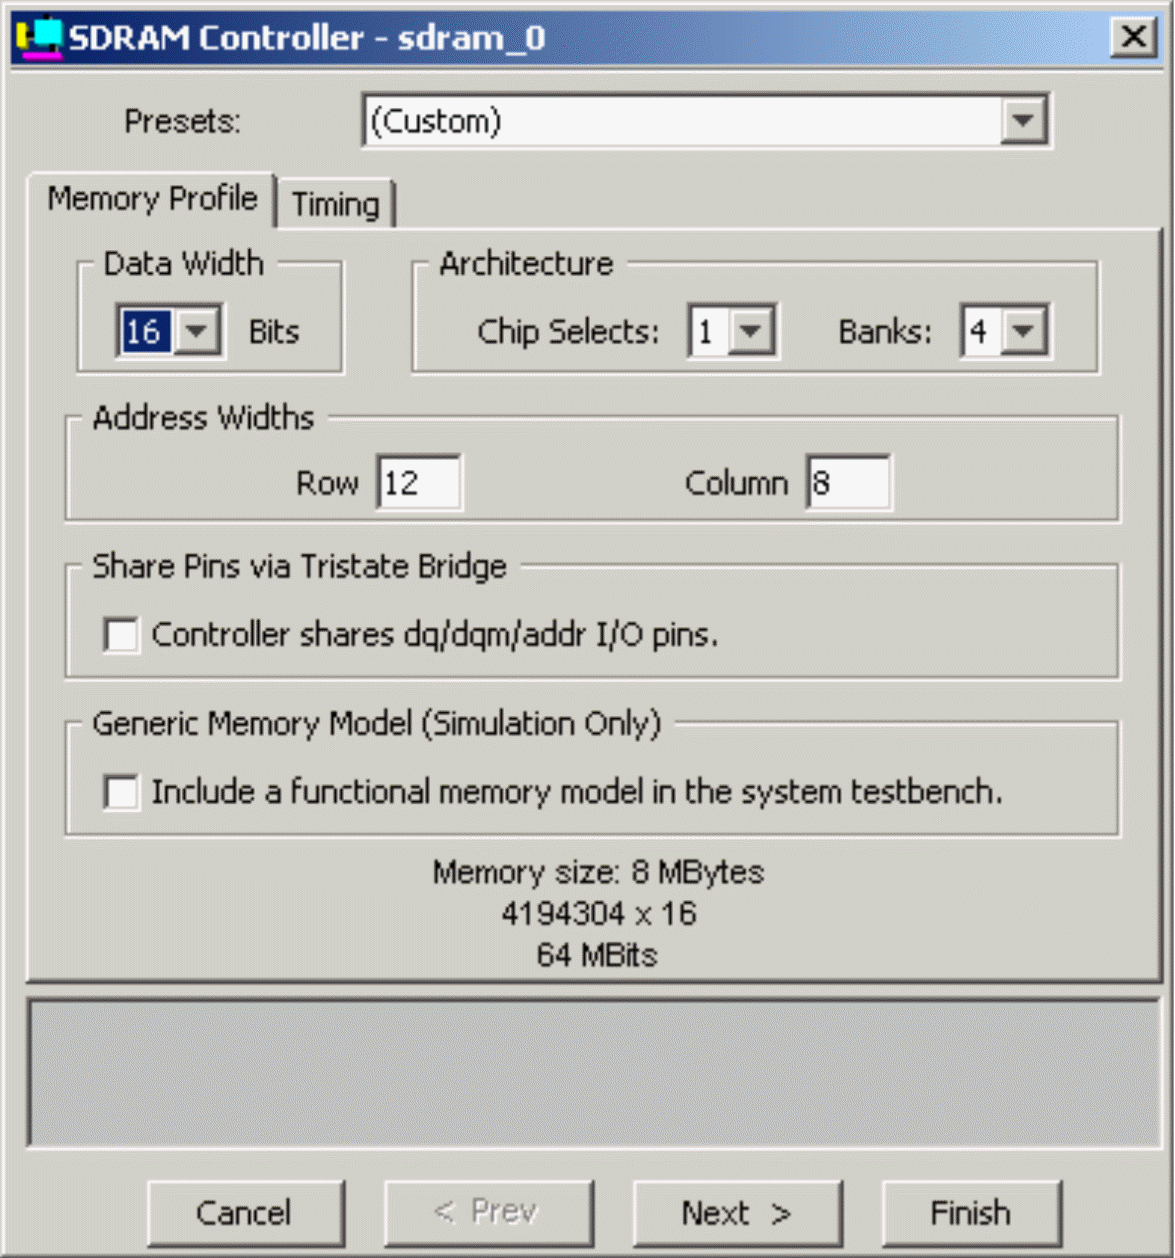Open the Banks dropdown
This screenshot has height=1258, width=1175.
coord(1023,331)
